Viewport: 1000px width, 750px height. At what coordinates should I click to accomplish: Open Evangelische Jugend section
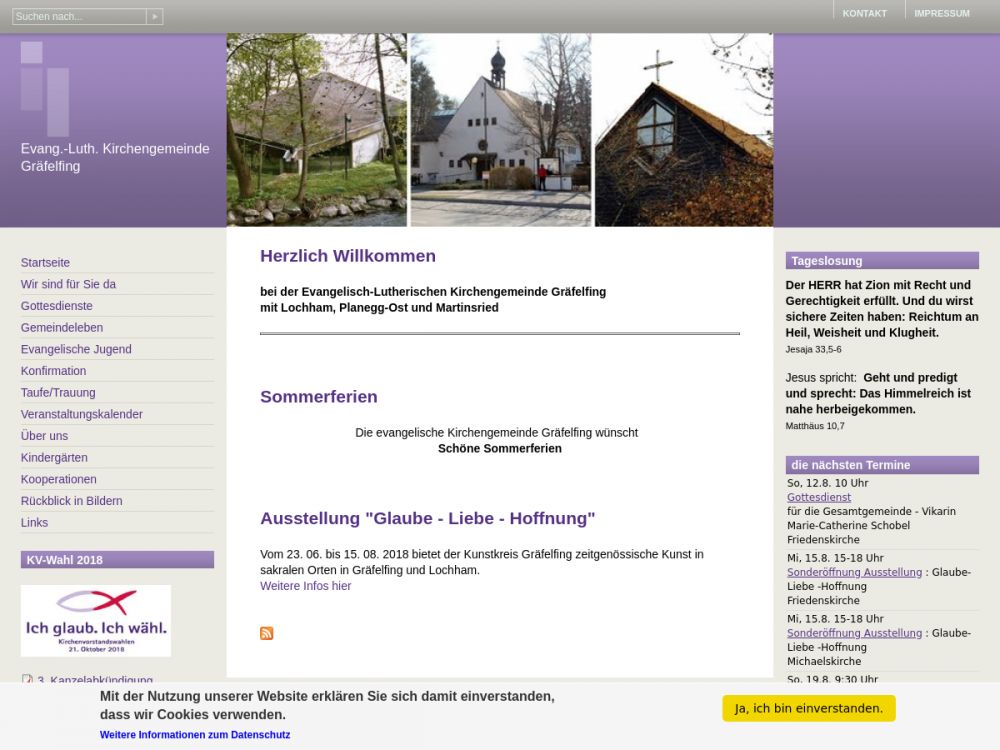coord(76,350)
